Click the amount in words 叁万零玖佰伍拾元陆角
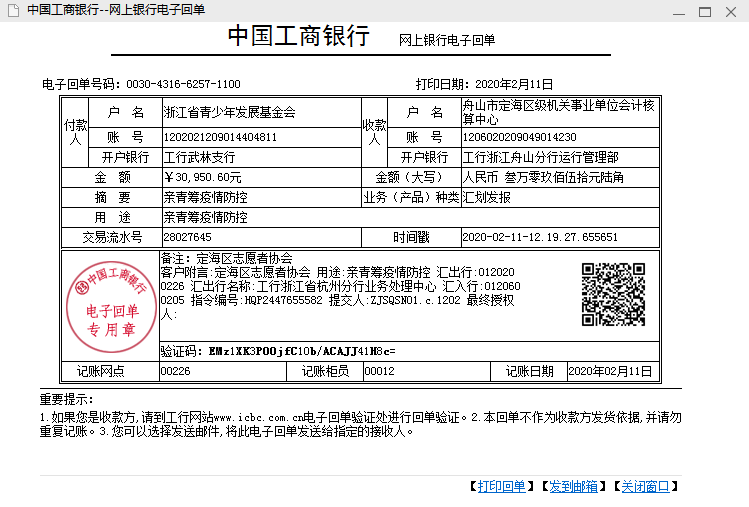 [x=564, y=177]
